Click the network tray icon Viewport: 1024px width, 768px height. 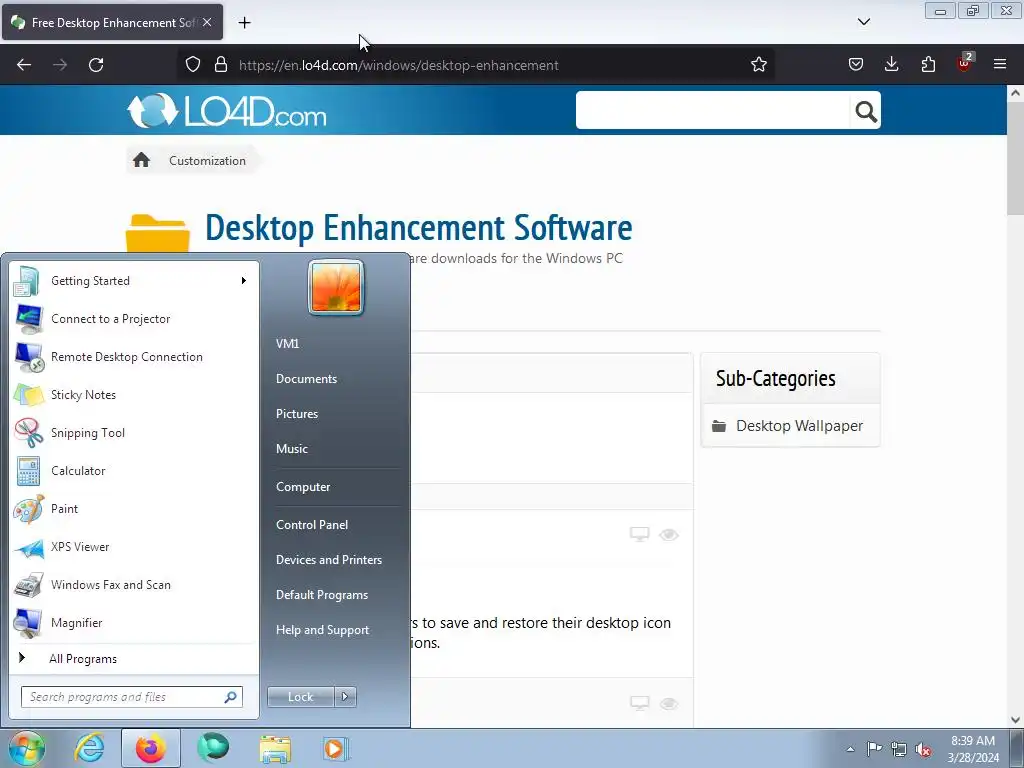pyautogui.click(x=899, y=749)
